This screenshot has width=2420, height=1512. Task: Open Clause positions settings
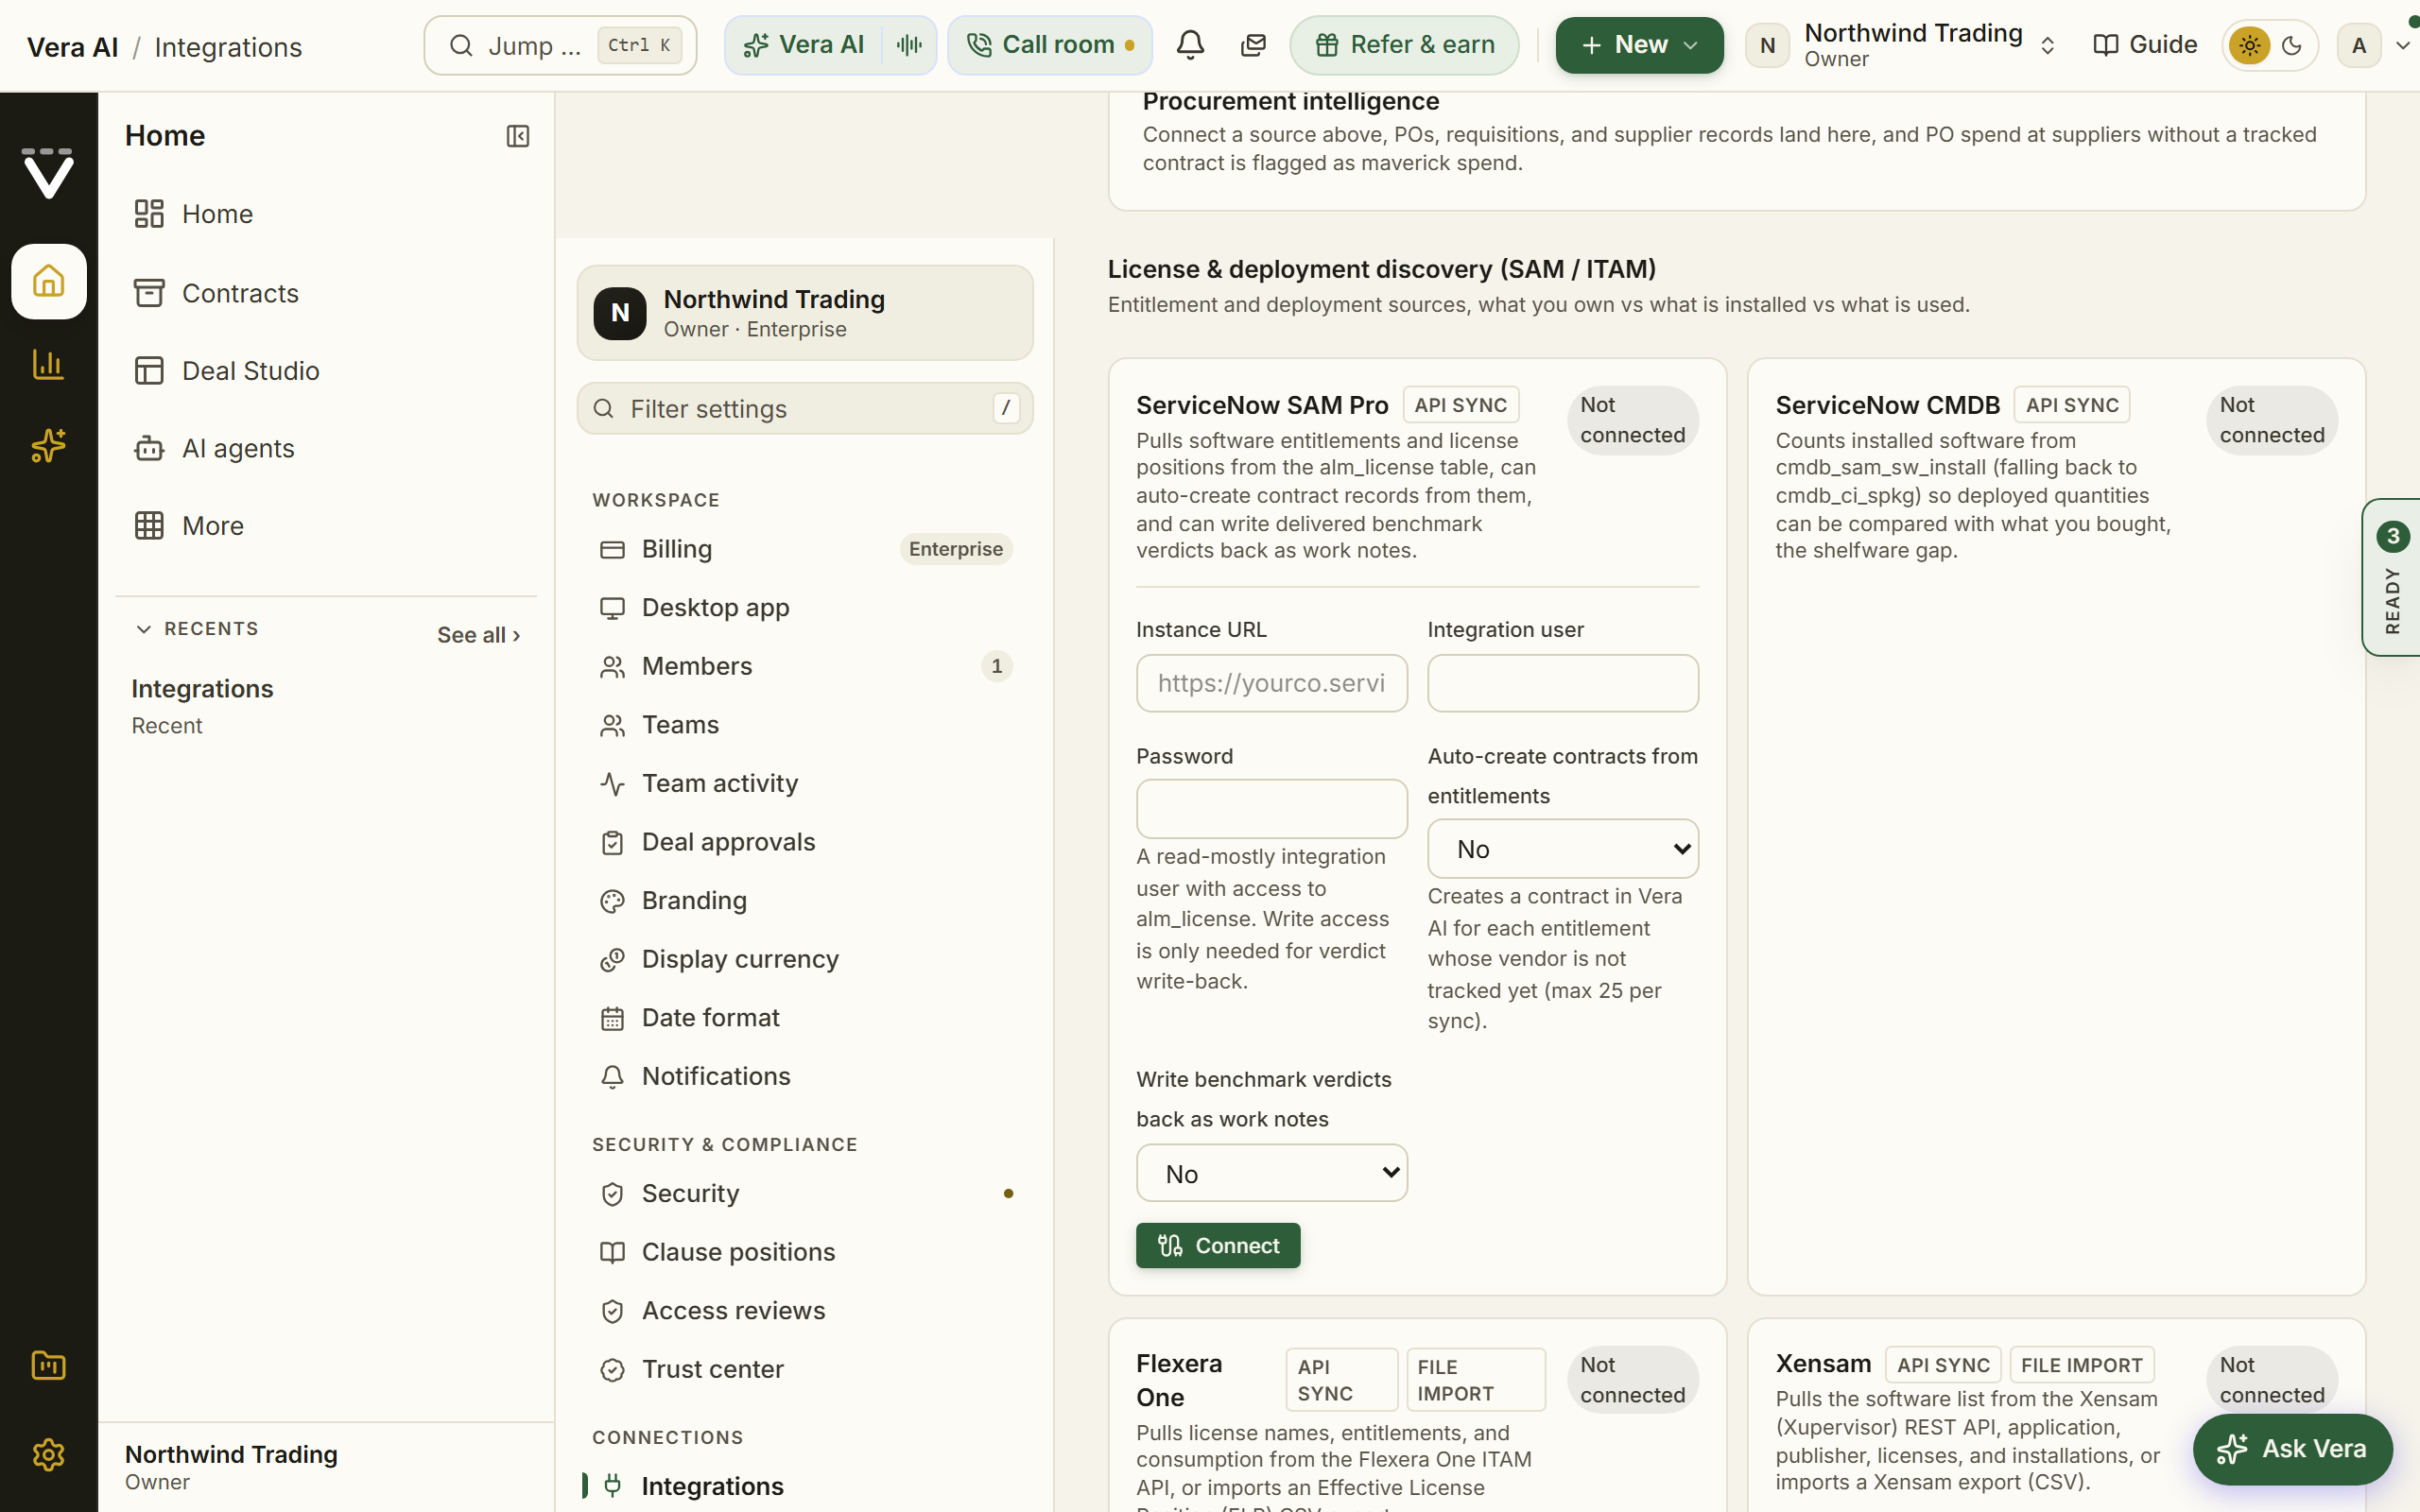(x=805, y=1252)
